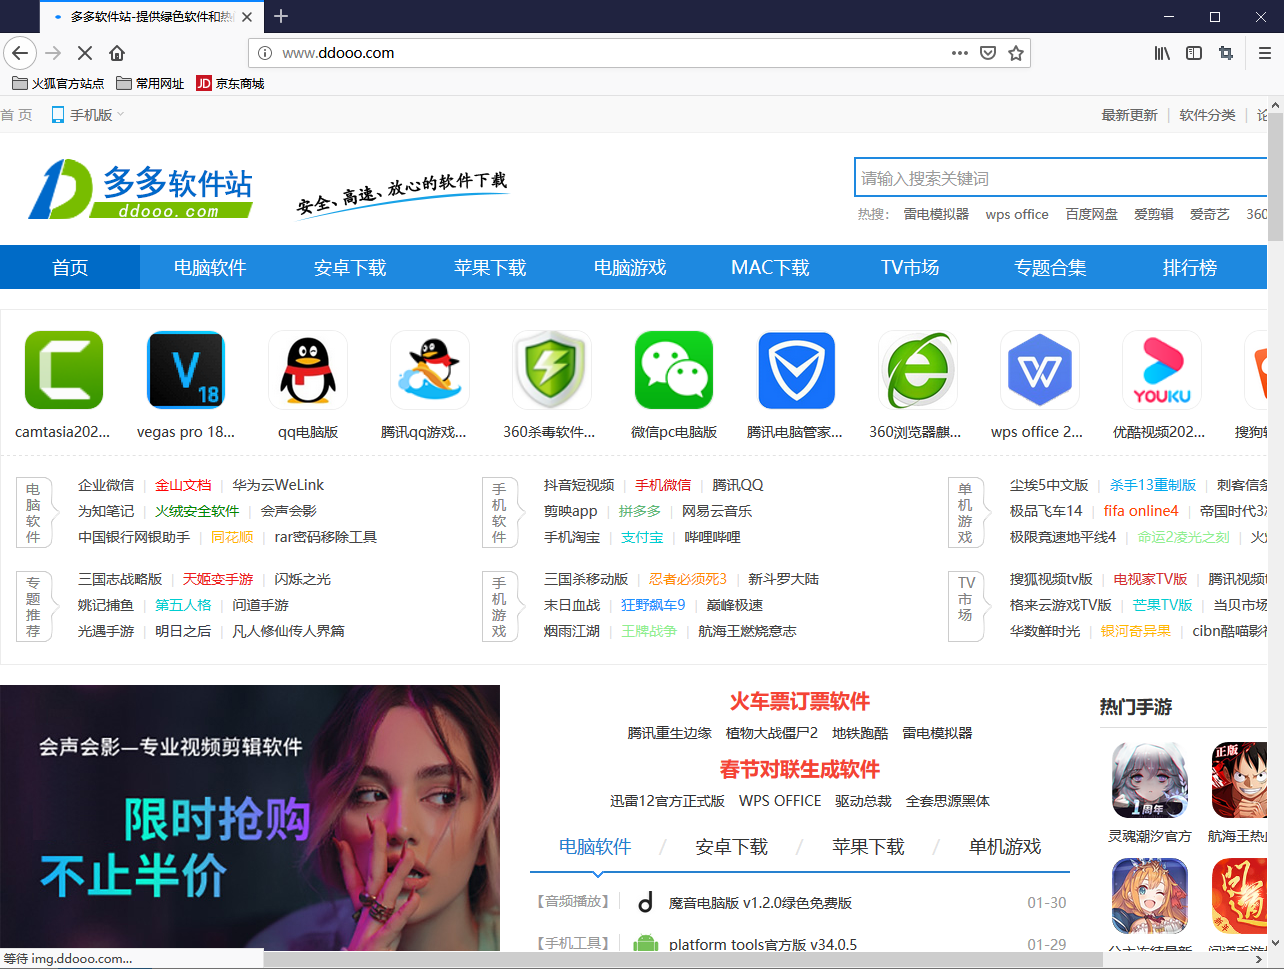The image size is (1284, 969).
Task: Open the 爱奇艺 hot search link
Action: click(x=1210, y=214)
